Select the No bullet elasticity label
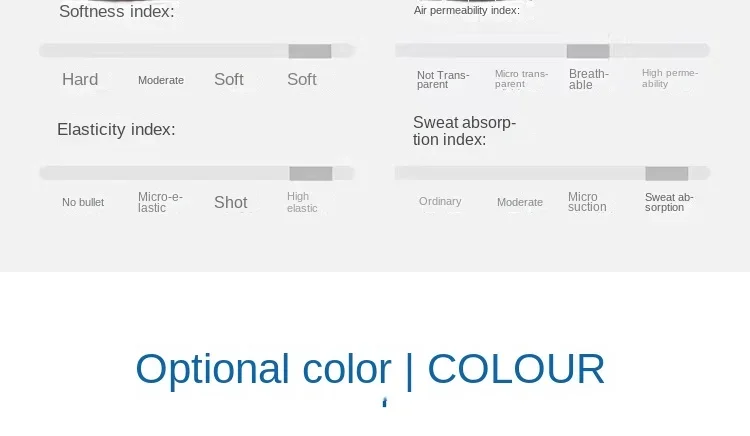The image size is (750, 436). 83,202
